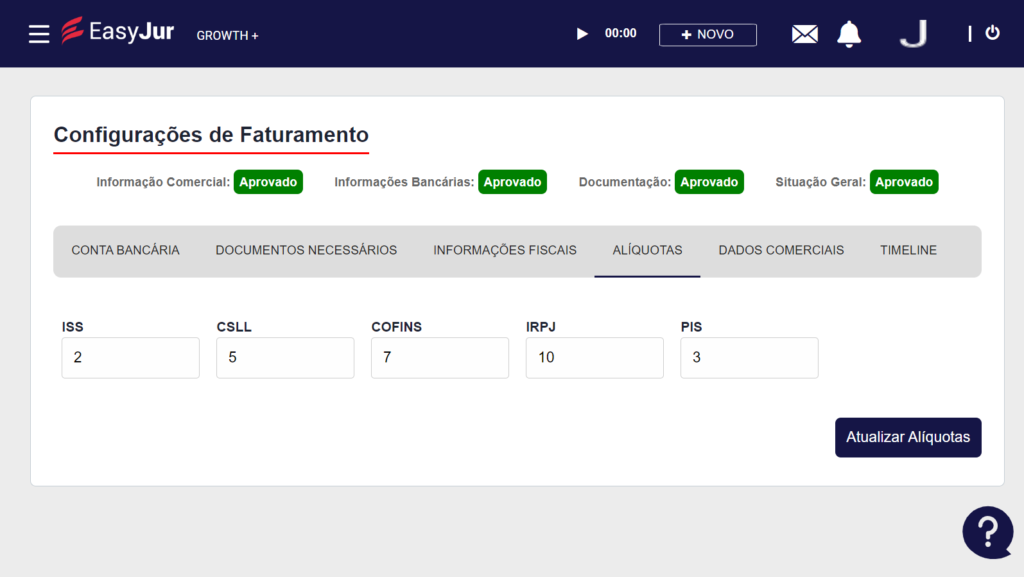Go to the Dados Comerciais tab
The image size is (1024, 577).
[x=781, y=251]
